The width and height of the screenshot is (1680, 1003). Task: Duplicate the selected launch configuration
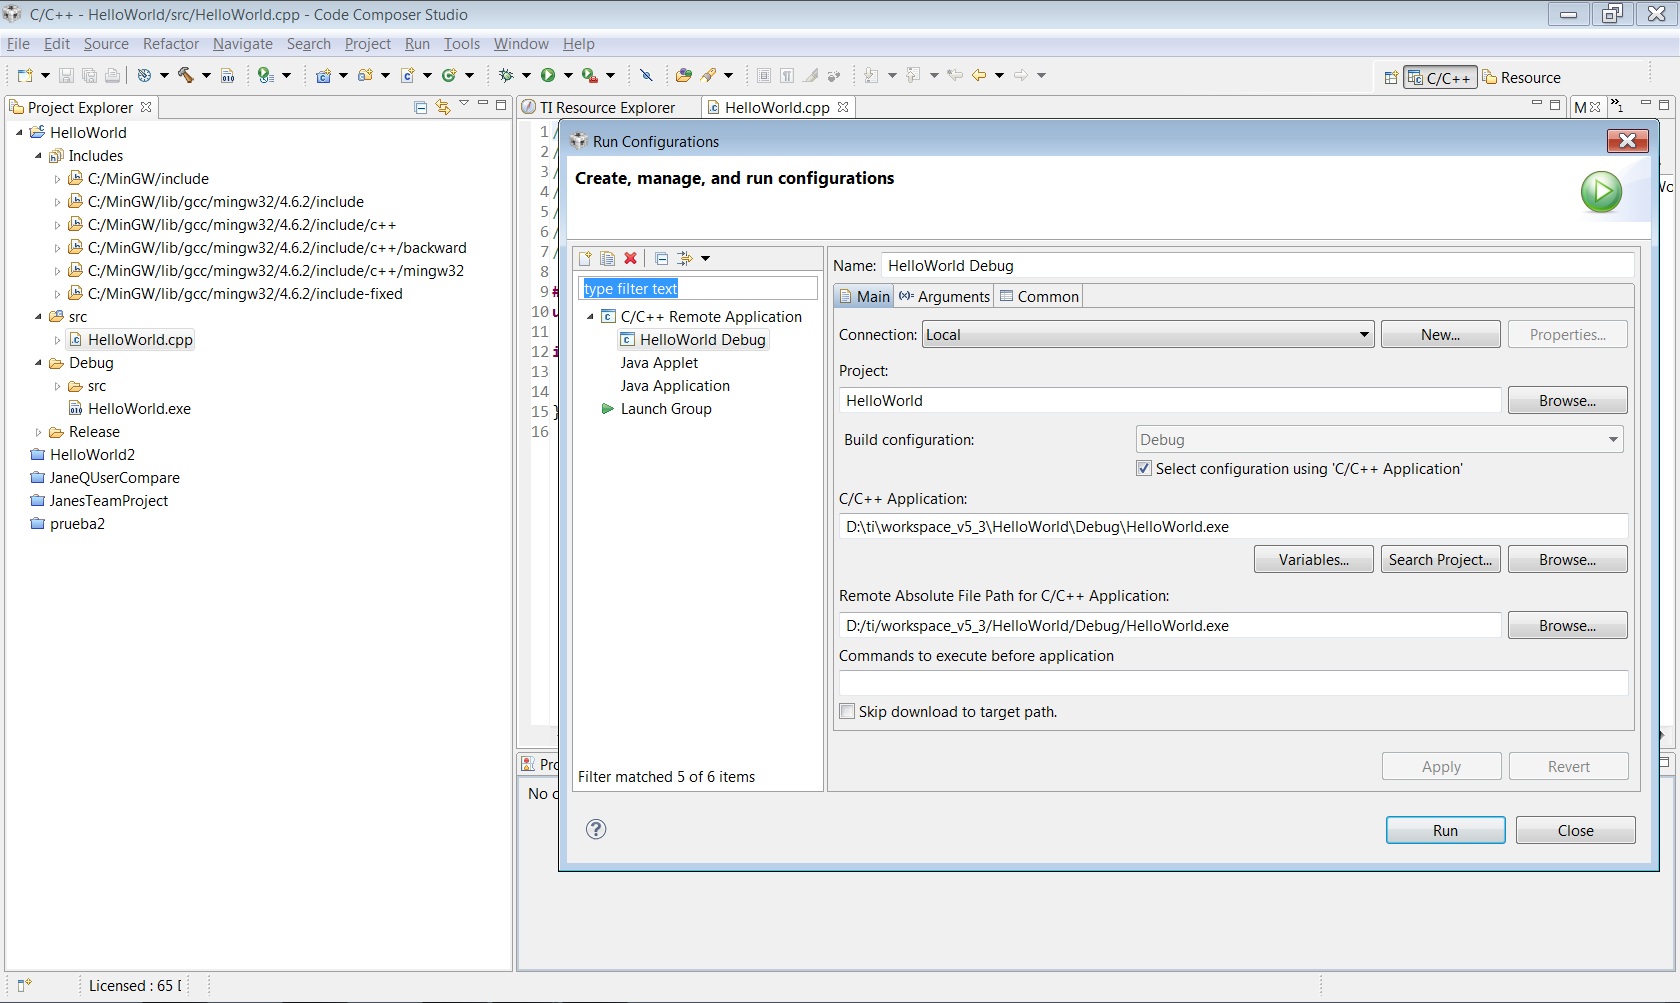pos(608,258)
